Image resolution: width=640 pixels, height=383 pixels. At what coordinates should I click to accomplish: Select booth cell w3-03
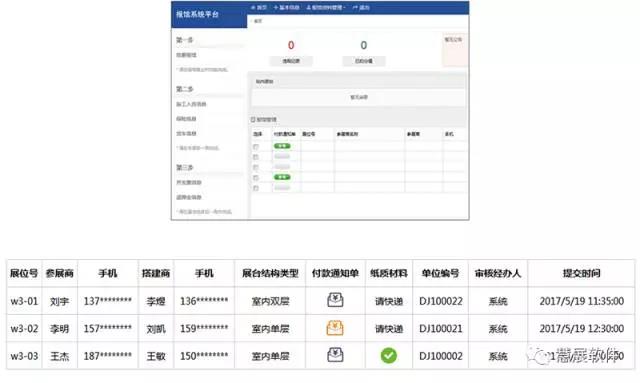[24, 356]
